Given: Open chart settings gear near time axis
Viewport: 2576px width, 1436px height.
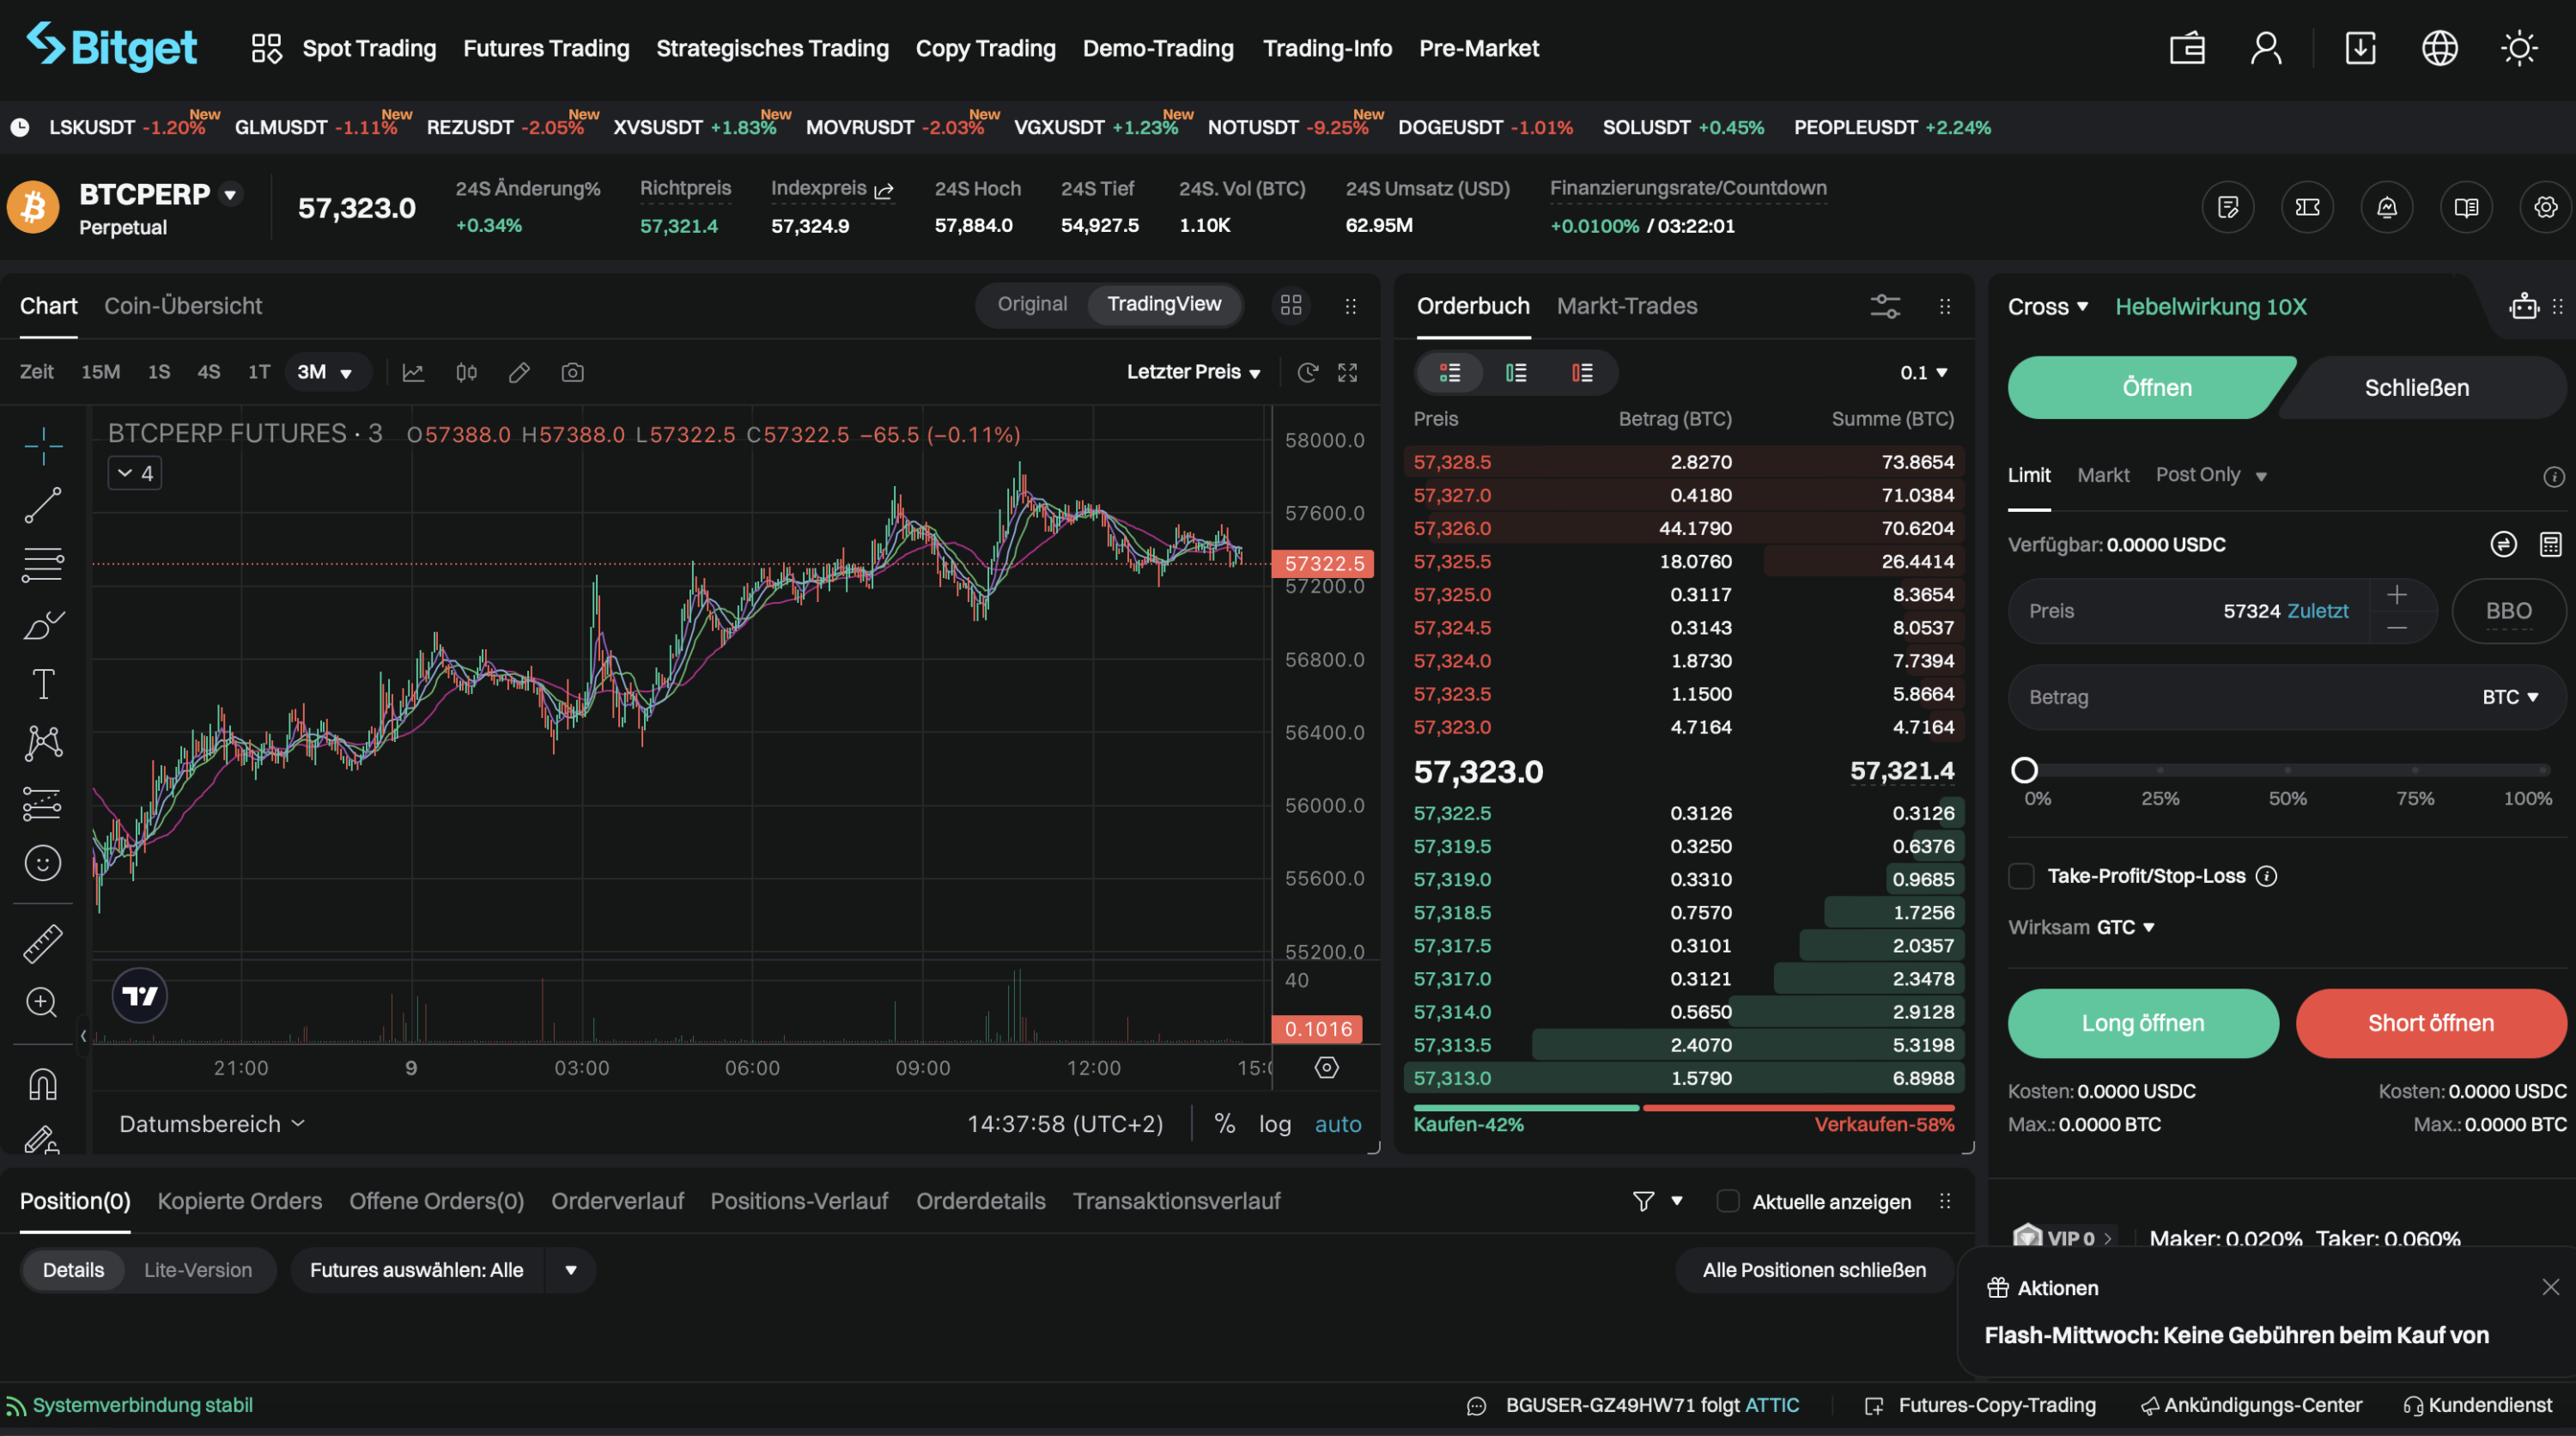Looking at the screenshot, I should 1327,1067.
